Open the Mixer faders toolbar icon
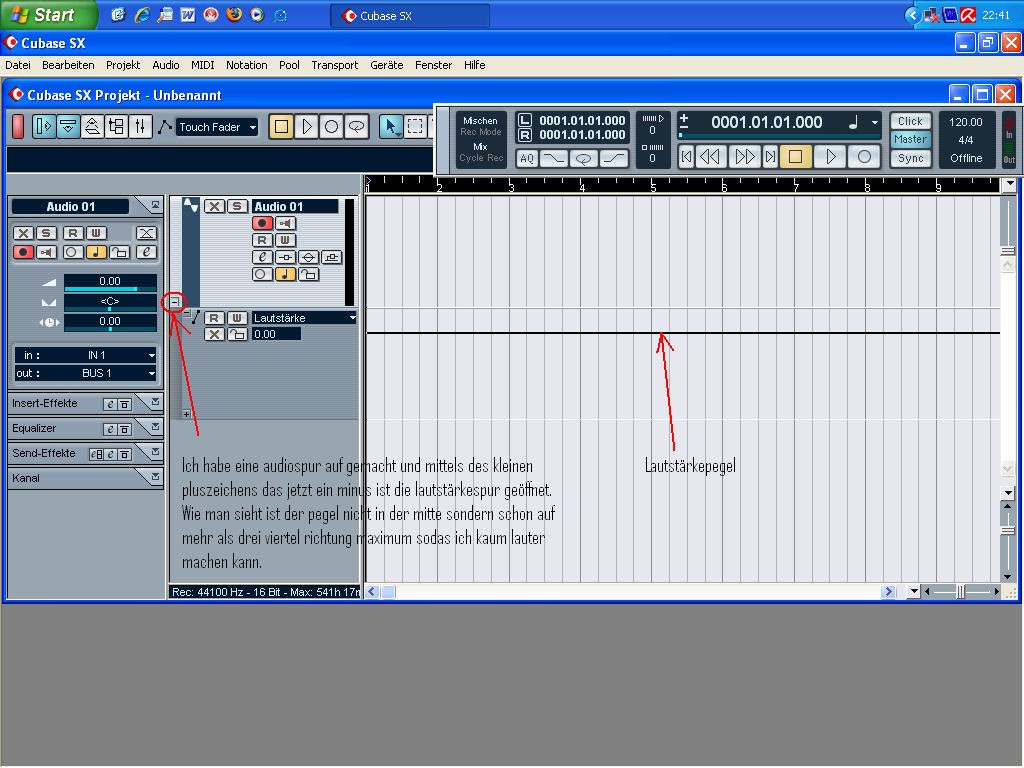This screenshot has height=768, width=1024. tap(140, 126)
